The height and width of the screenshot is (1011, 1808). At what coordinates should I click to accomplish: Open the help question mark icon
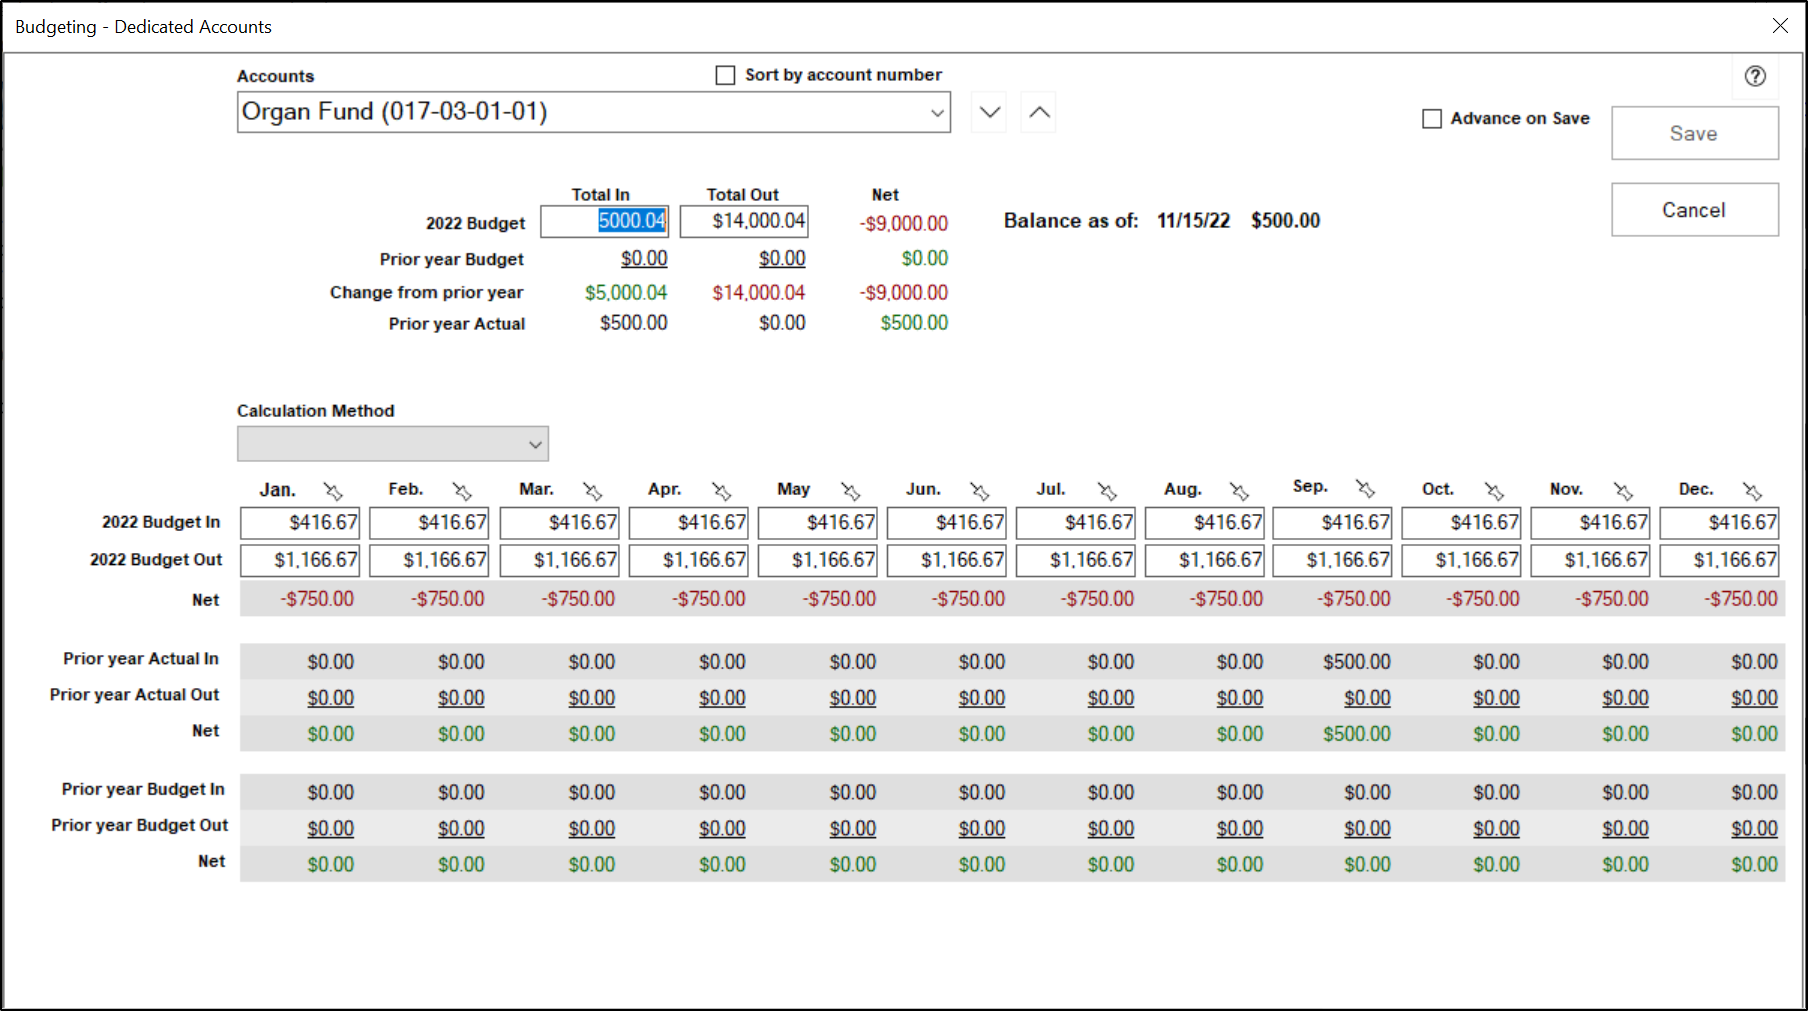(1755, 76)
